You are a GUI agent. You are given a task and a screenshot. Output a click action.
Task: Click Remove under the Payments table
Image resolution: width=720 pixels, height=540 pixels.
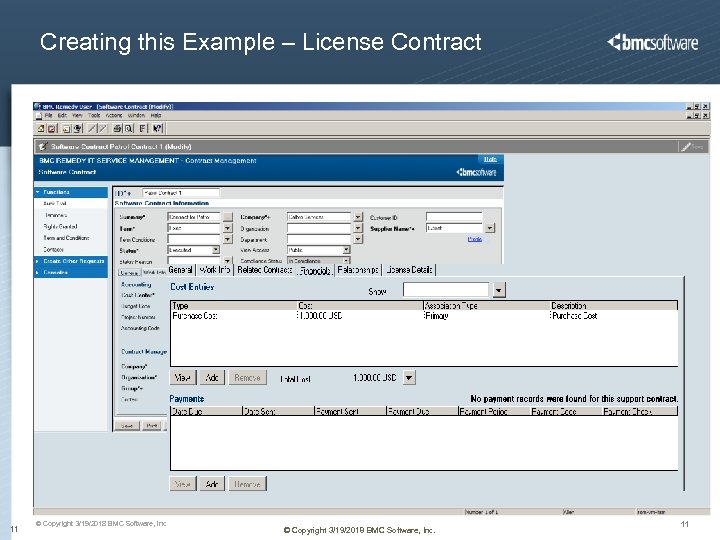(248, 484)
